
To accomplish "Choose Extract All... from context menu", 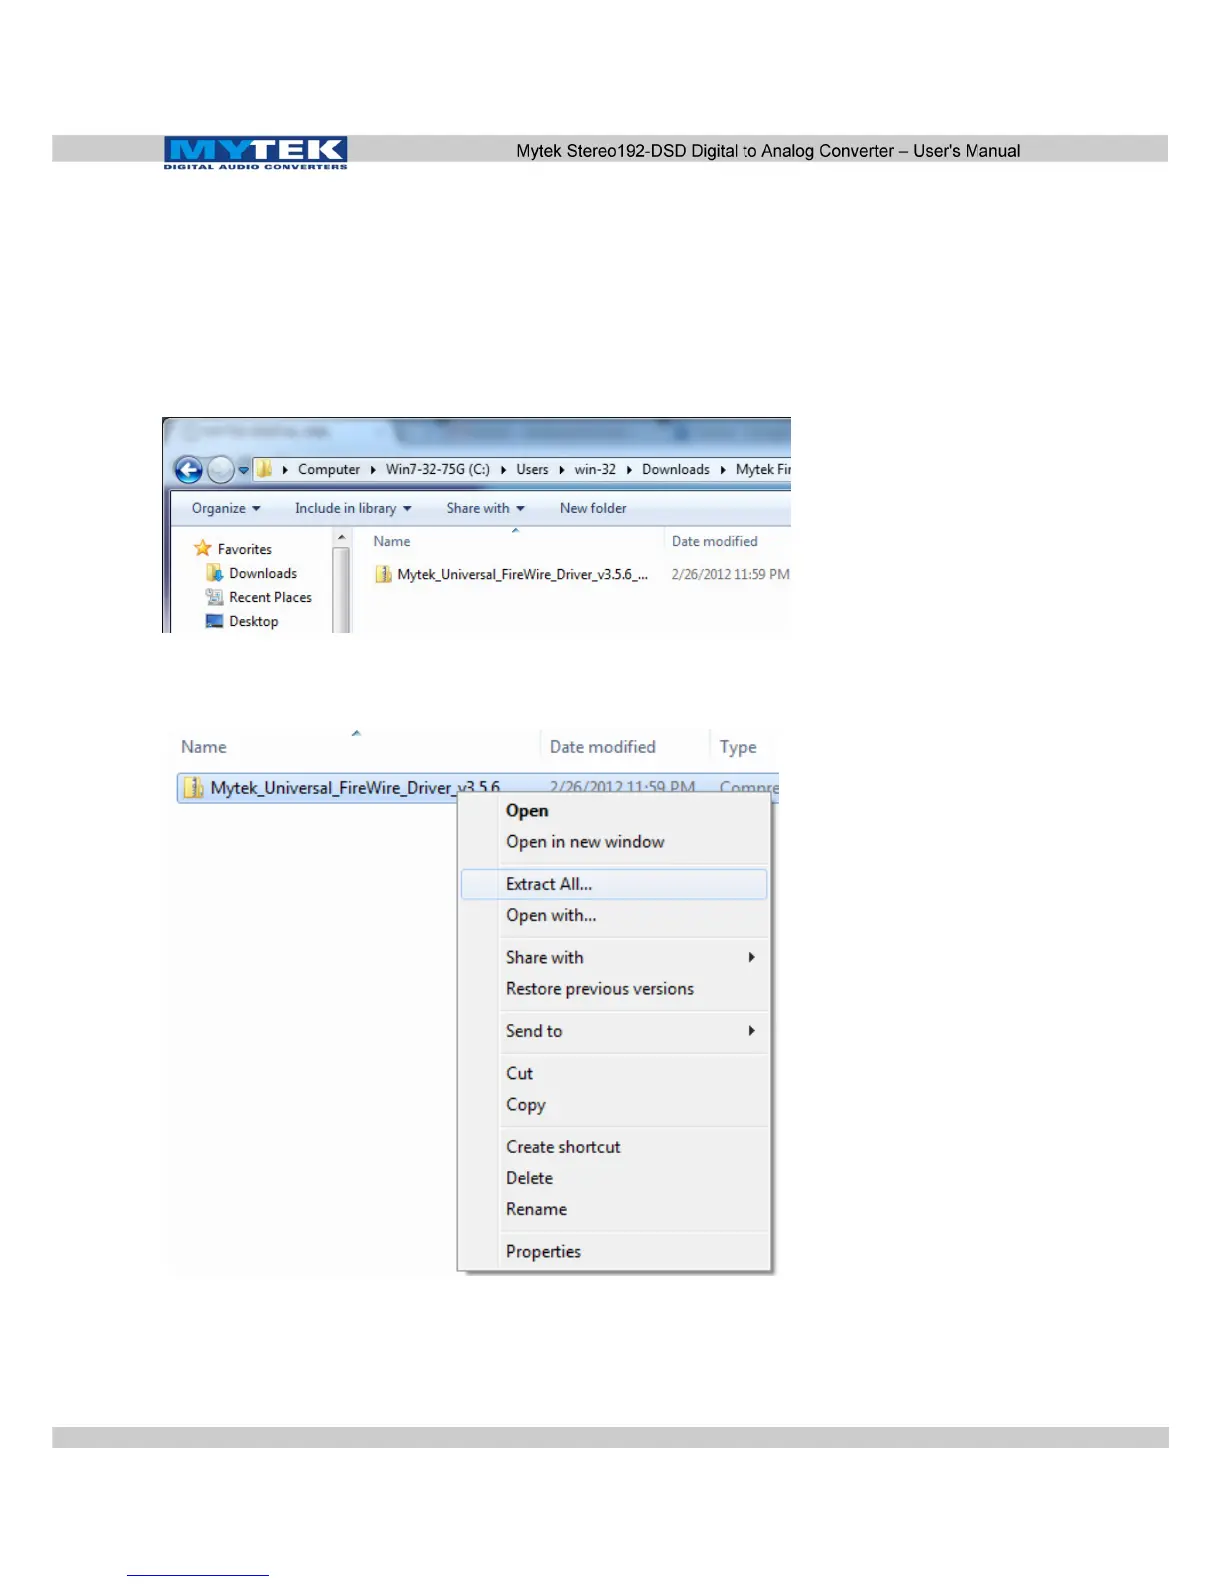I will click(614, 884).
